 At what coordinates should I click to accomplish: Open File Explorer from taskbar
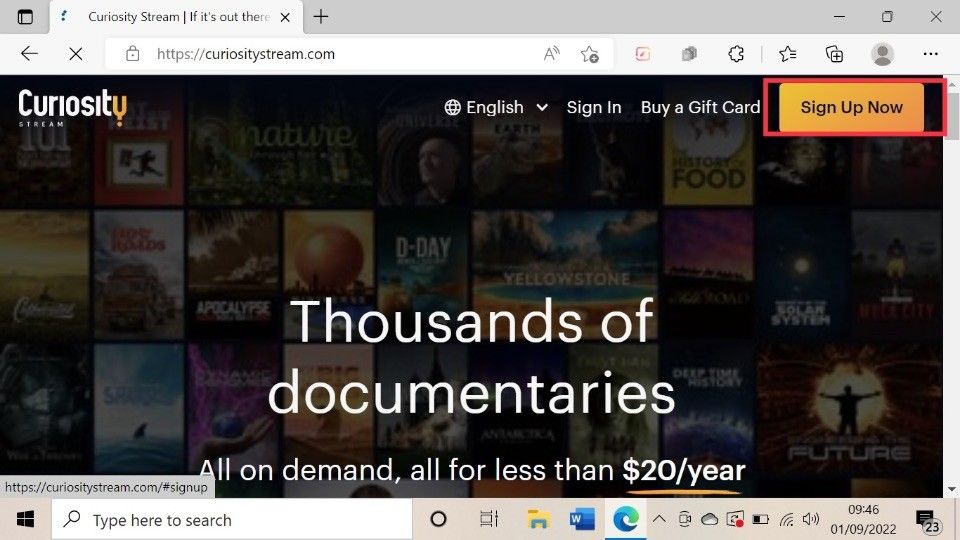tap(538, 520)
